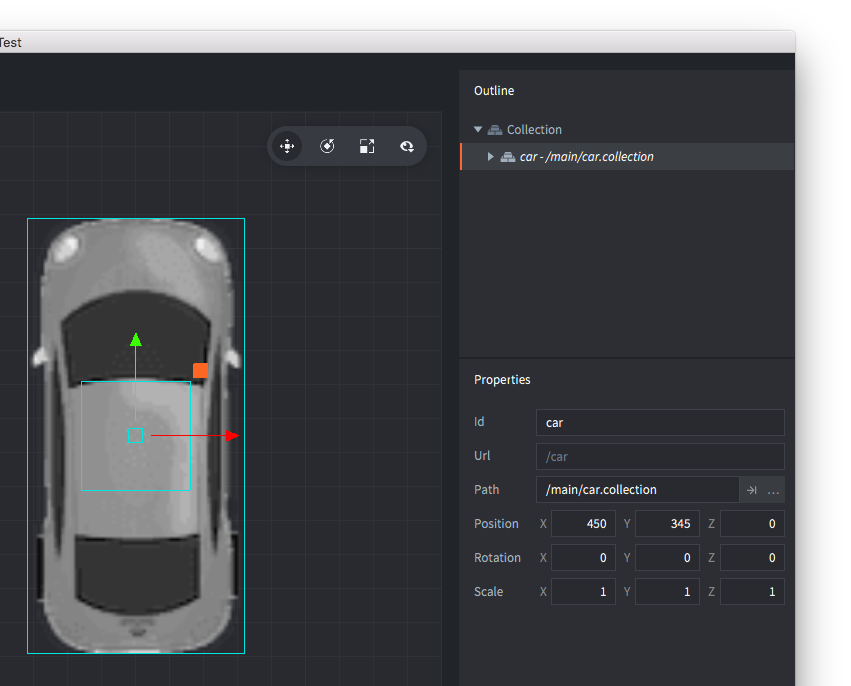
Task: Click the browse ellipsis button for Path
Action: coord(773,490)
